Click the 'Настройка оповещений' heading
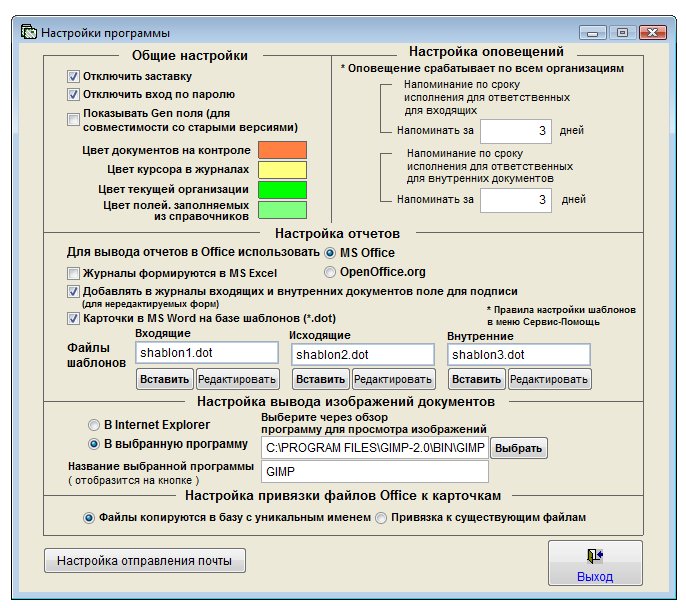The width and height of the screenshot is (686, 608). point(486,52)
